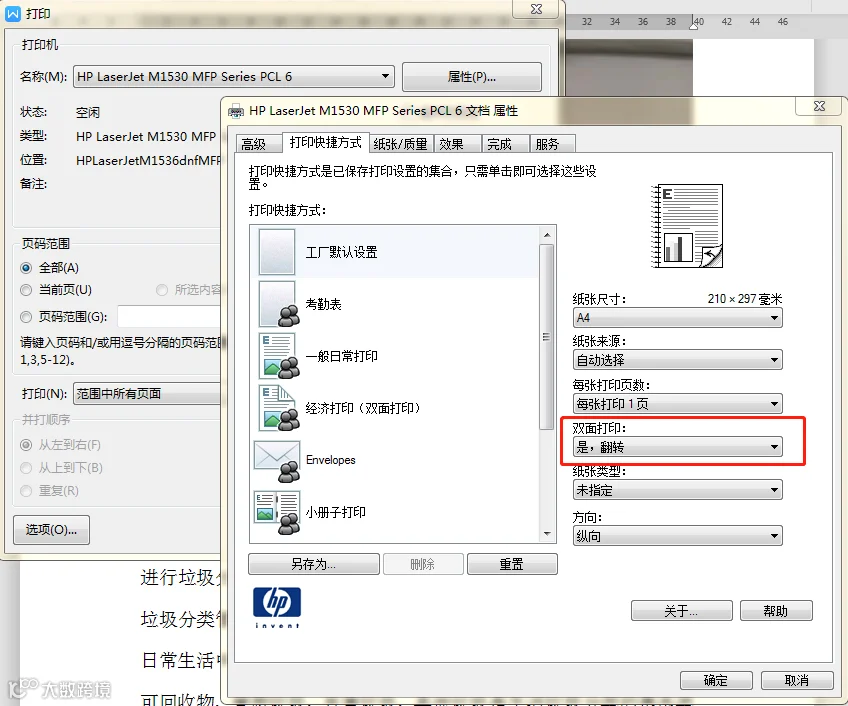Open the 双面打印 dropdown
Viewport: 848px width, 706px height.
coord(677,447)
